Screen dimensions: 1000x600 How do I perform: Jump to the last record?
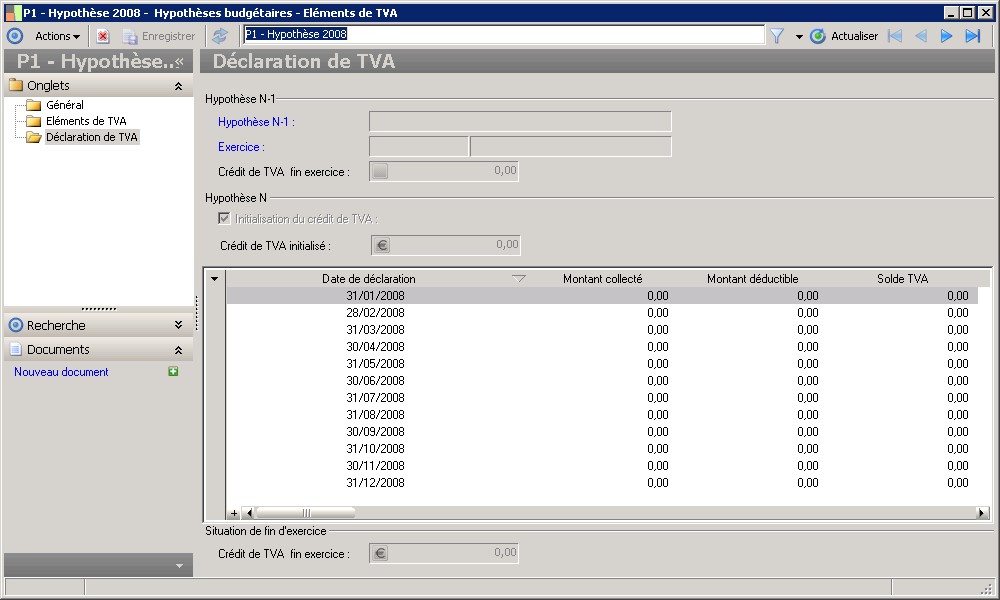(972, 36)
